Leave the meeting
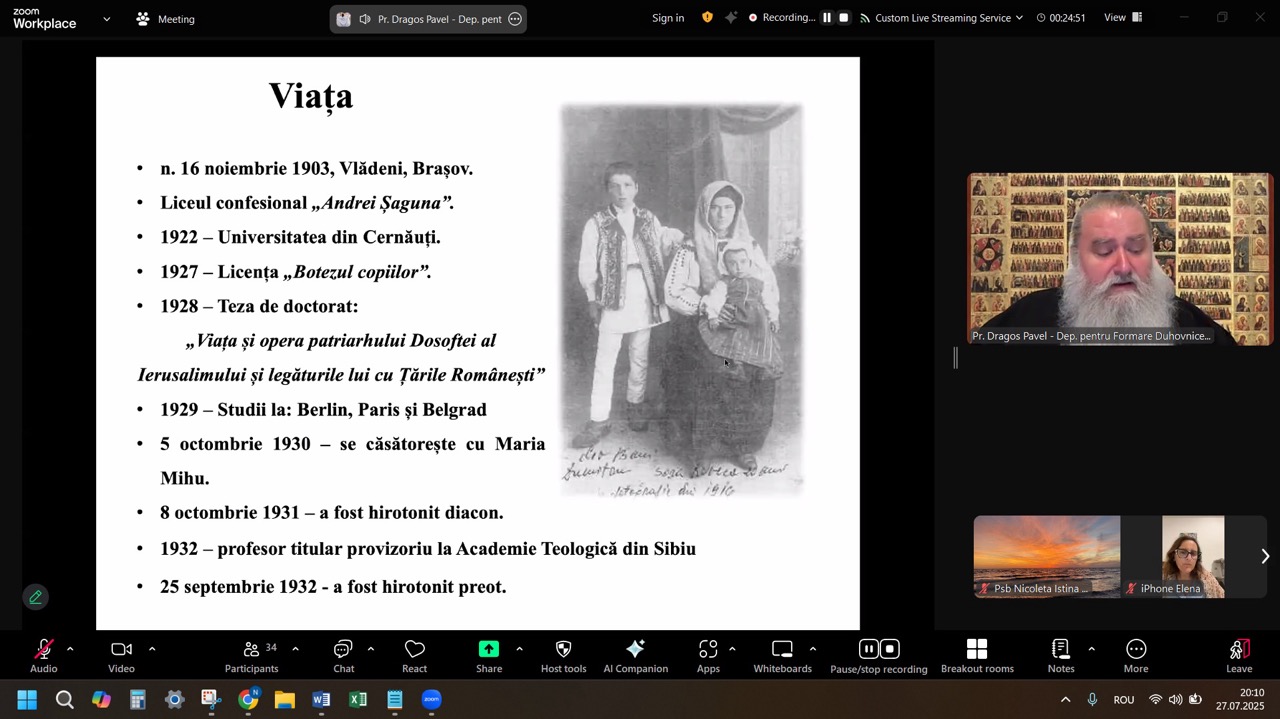The width and height of the screenshot is (1280, 719). (1239, 656)
